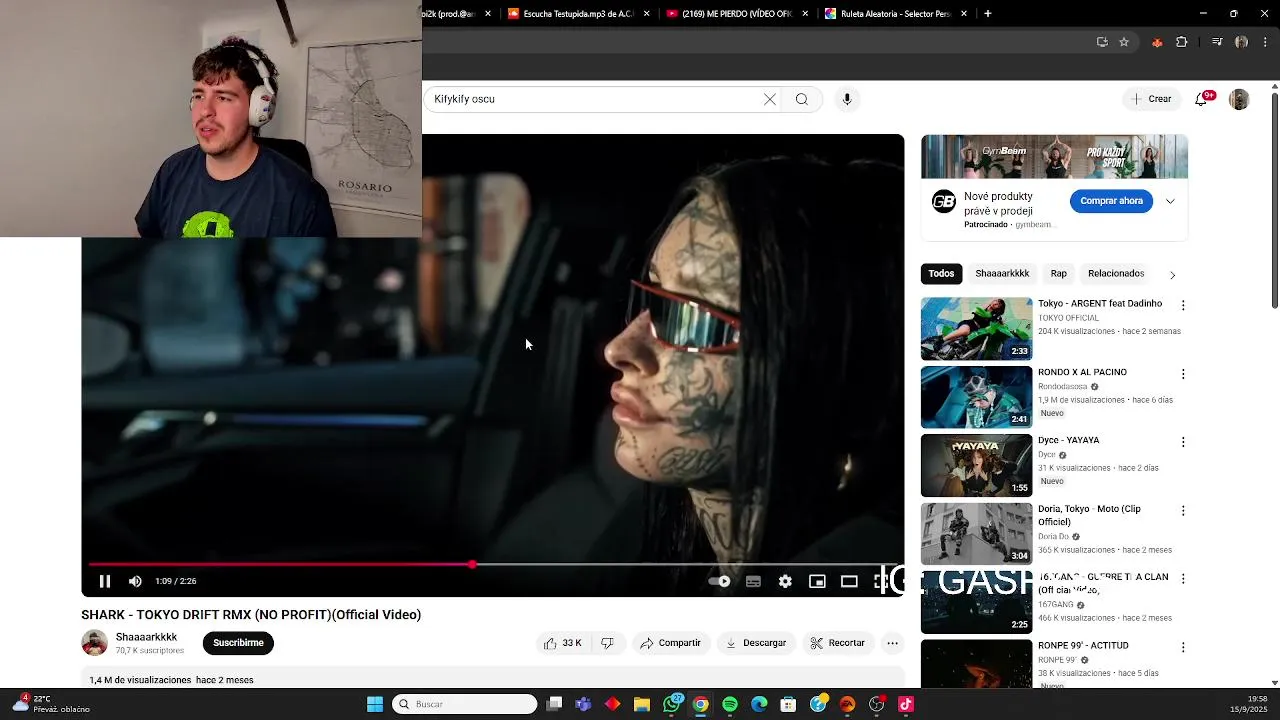The width and height of the screenshot is (1280, 720).
Task: Click the taskbar Buscar search box
Action: 464,704
